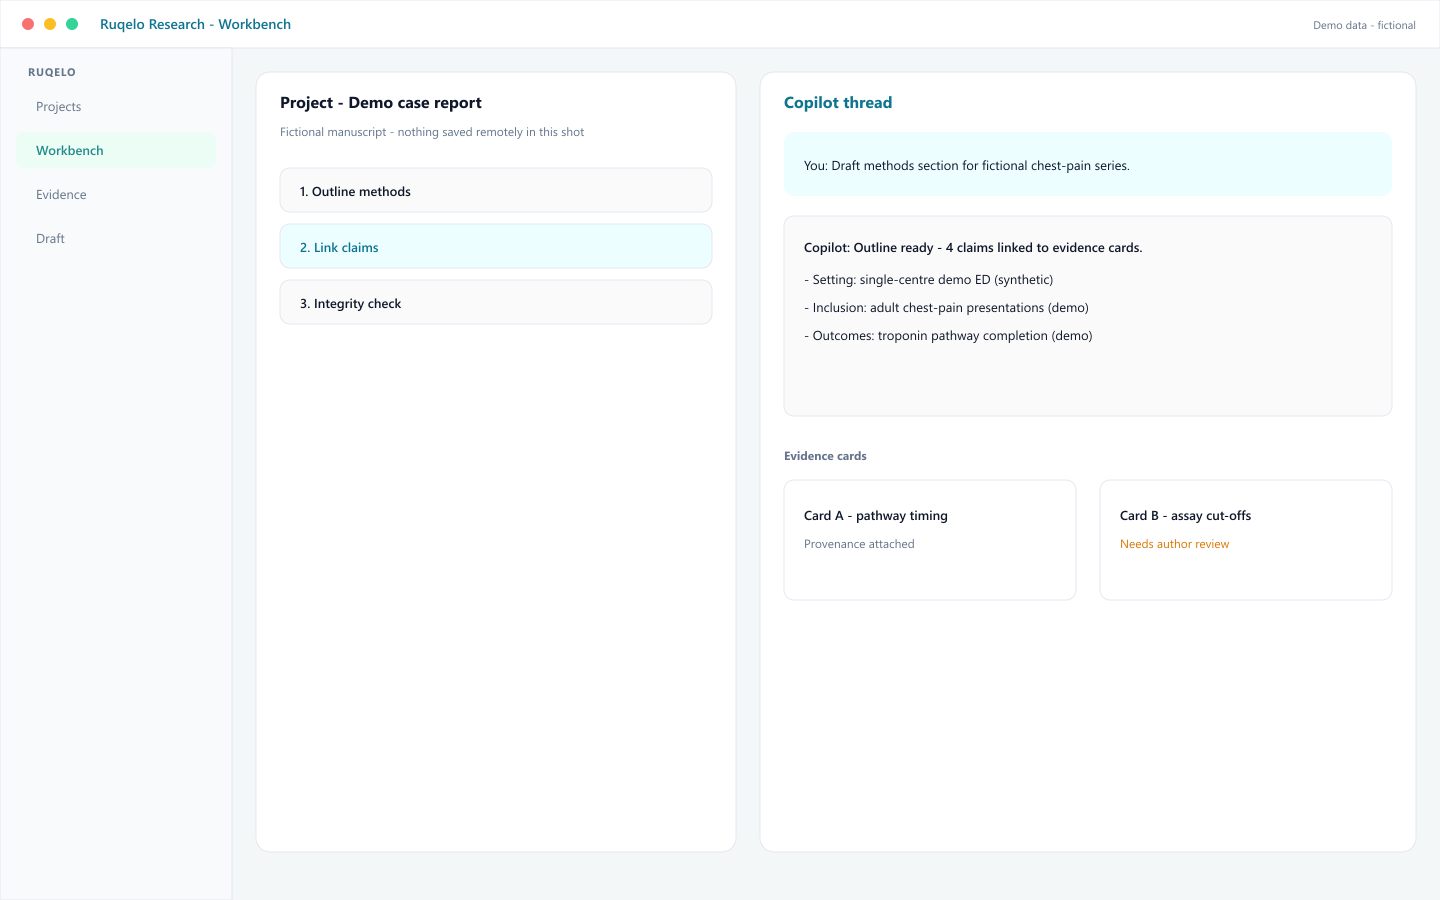Open Card A - pathway timing
The image size is (1440, 900).
tap(930, 540)
